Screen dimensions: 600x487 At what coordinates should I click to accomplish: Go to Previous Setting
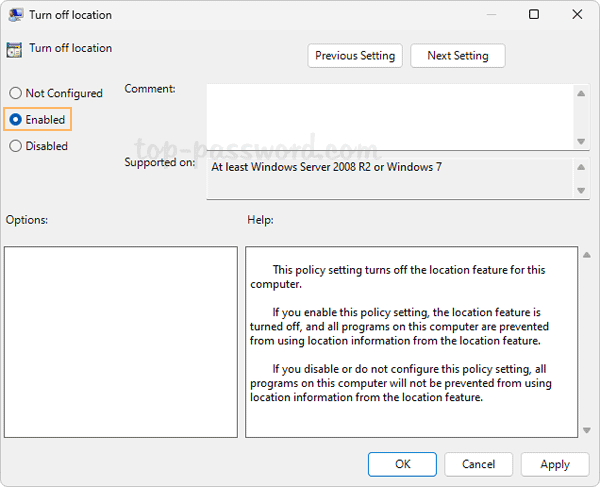[356, 56]
